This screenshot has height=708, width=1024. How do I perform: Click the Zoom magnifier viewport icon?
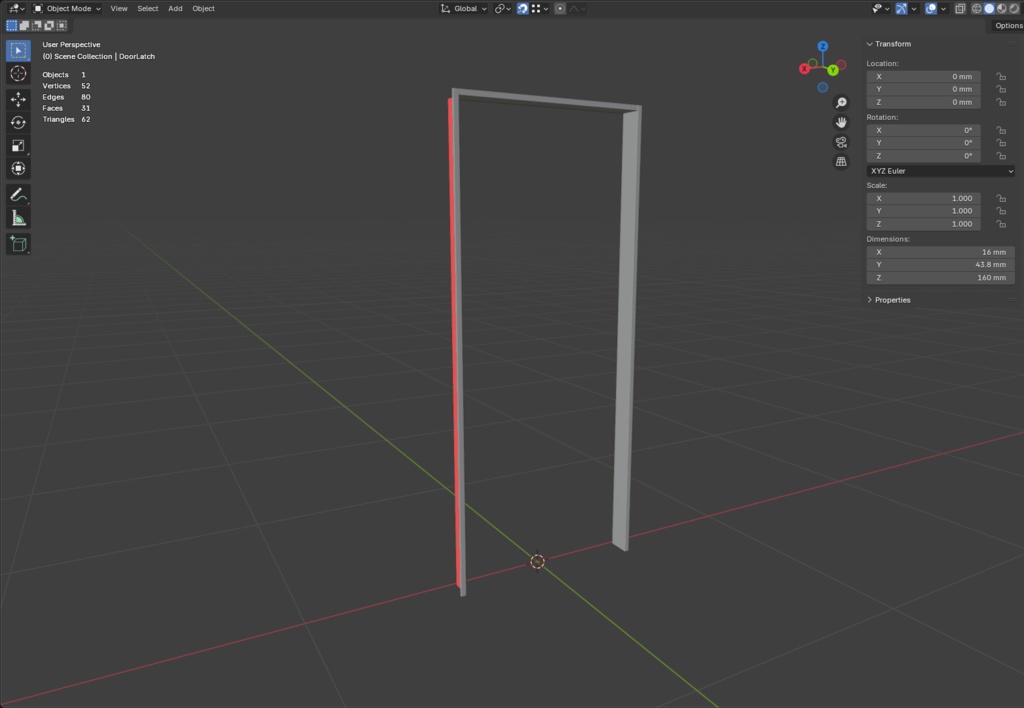pyautogui.click(x=841, y=103)
